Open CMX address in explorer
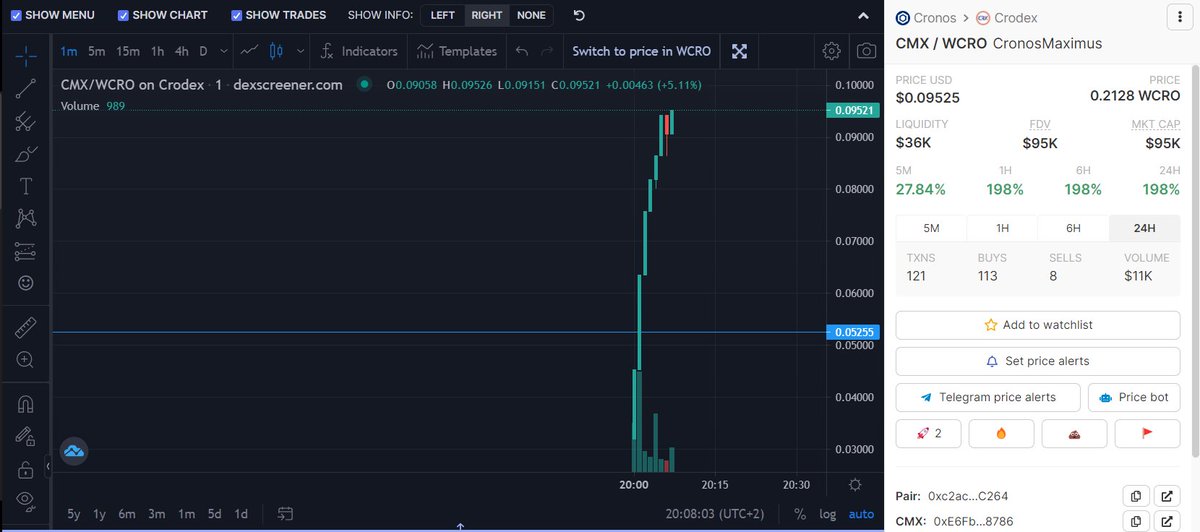 pos(1167,521)
